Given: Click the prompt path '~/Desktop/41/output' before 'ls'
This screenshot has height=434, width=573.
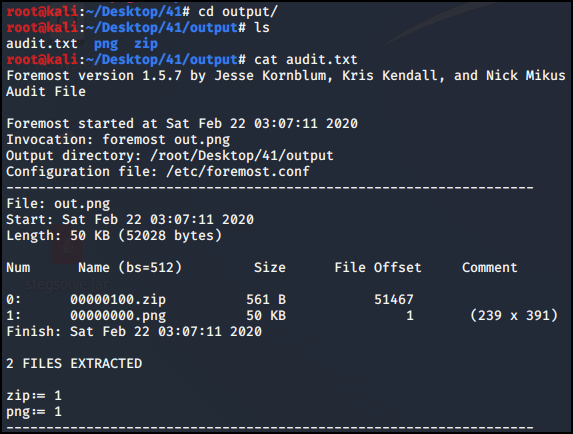Looking at the screenshot, I should click(x=162, y=28).
